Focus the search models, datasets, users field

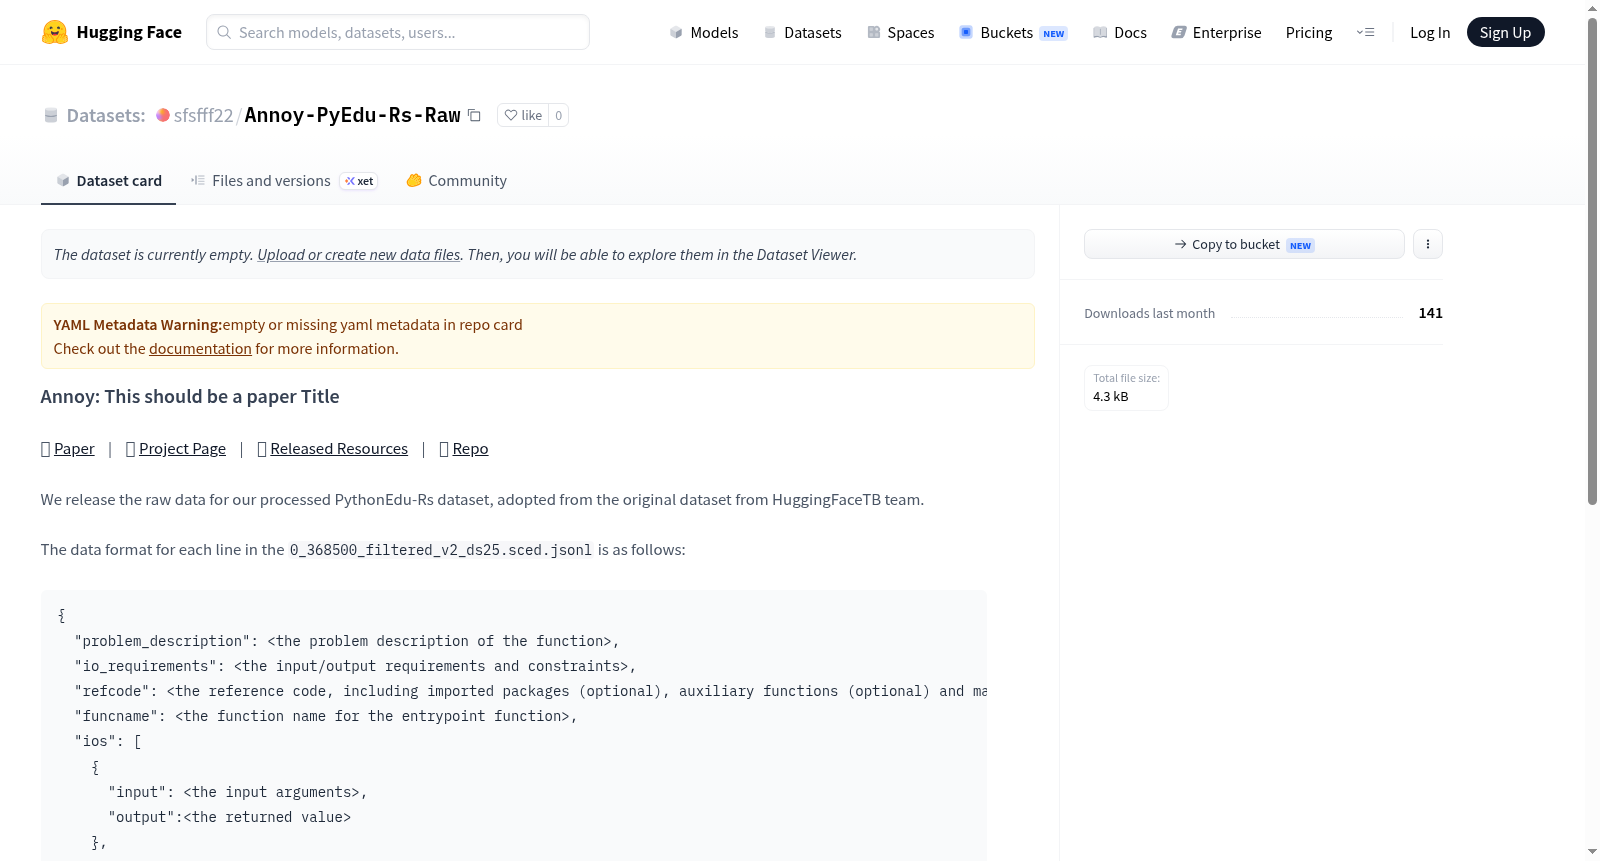coord(398,32)
